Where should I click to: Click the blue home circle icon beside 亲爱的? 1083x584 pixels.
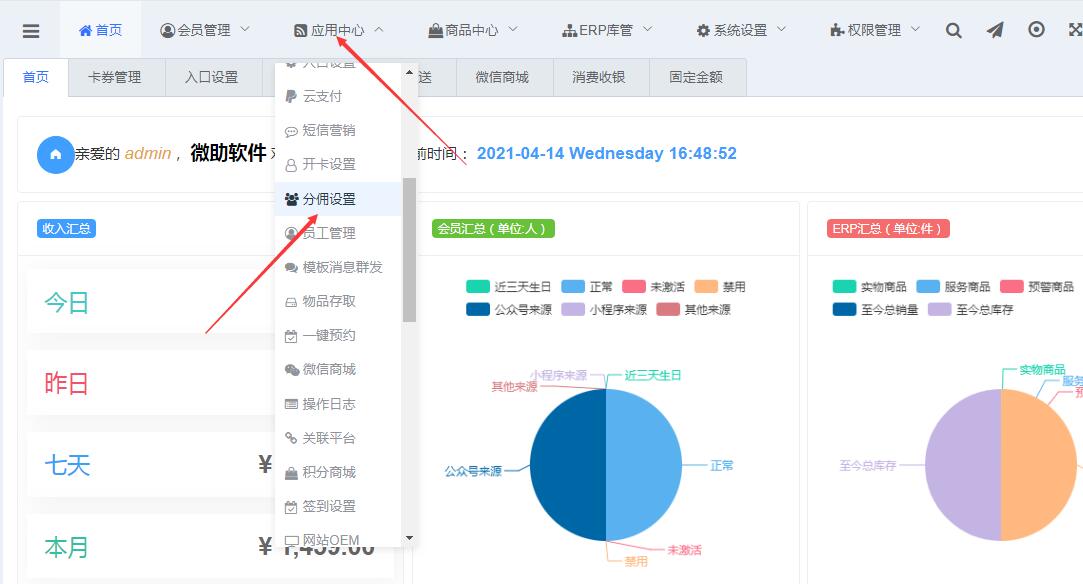coord(55,154)
